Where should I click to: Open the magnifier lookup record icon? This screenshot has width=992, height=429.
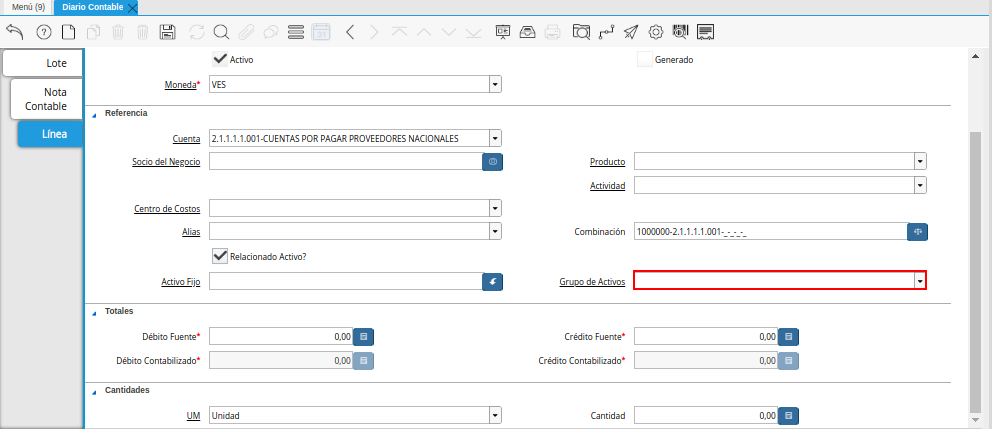221,32
